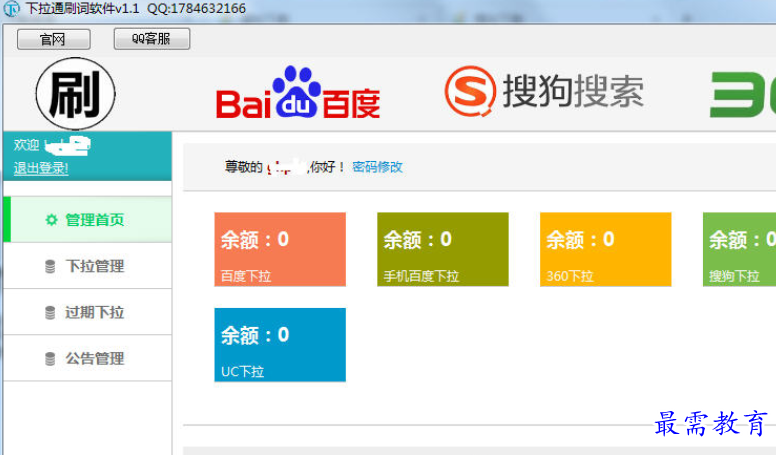Screen dimensions: 776x455
Task: Select the 搜狗搜索 logo
Action: click(544, 91)
